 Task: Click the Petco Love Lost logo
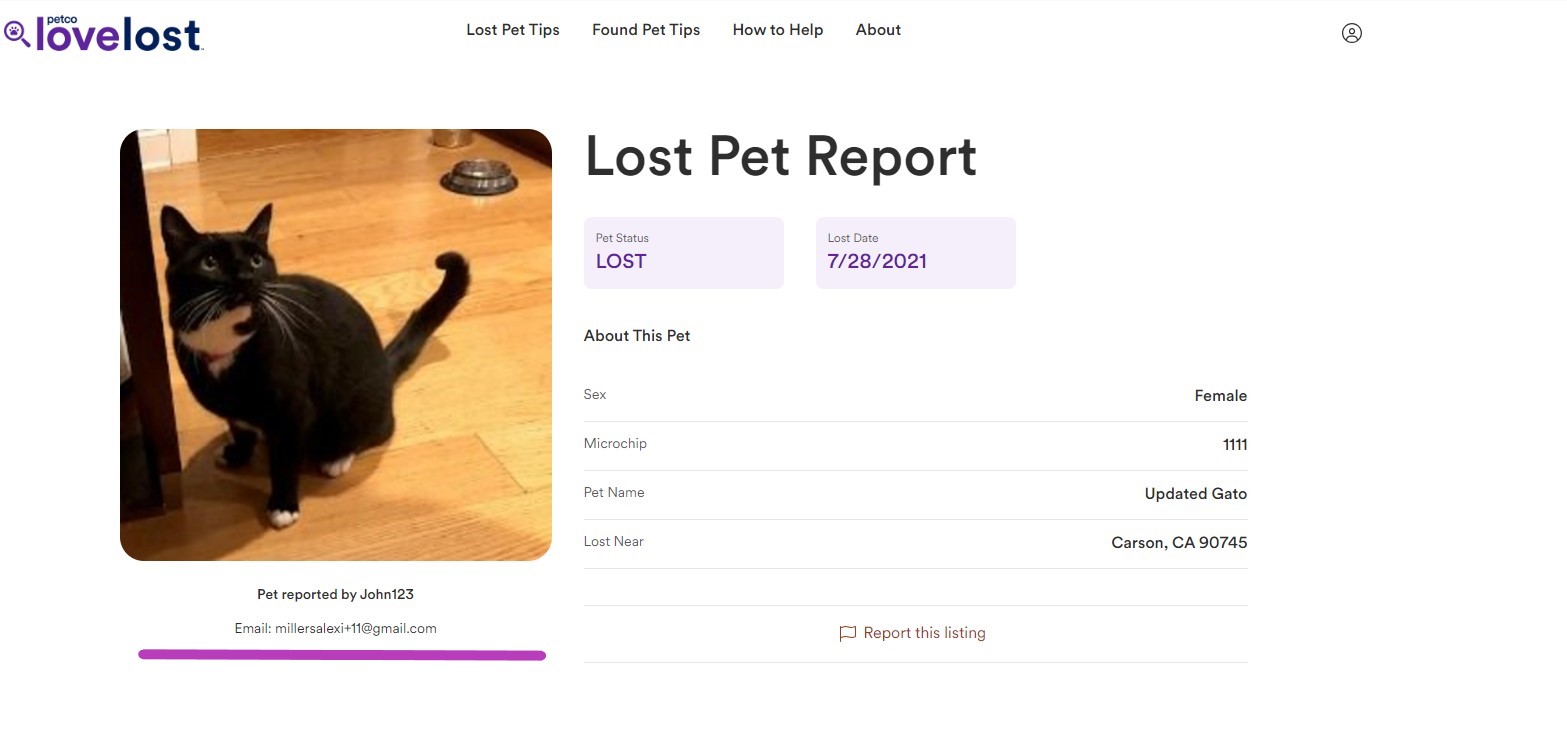click(103, 33)
